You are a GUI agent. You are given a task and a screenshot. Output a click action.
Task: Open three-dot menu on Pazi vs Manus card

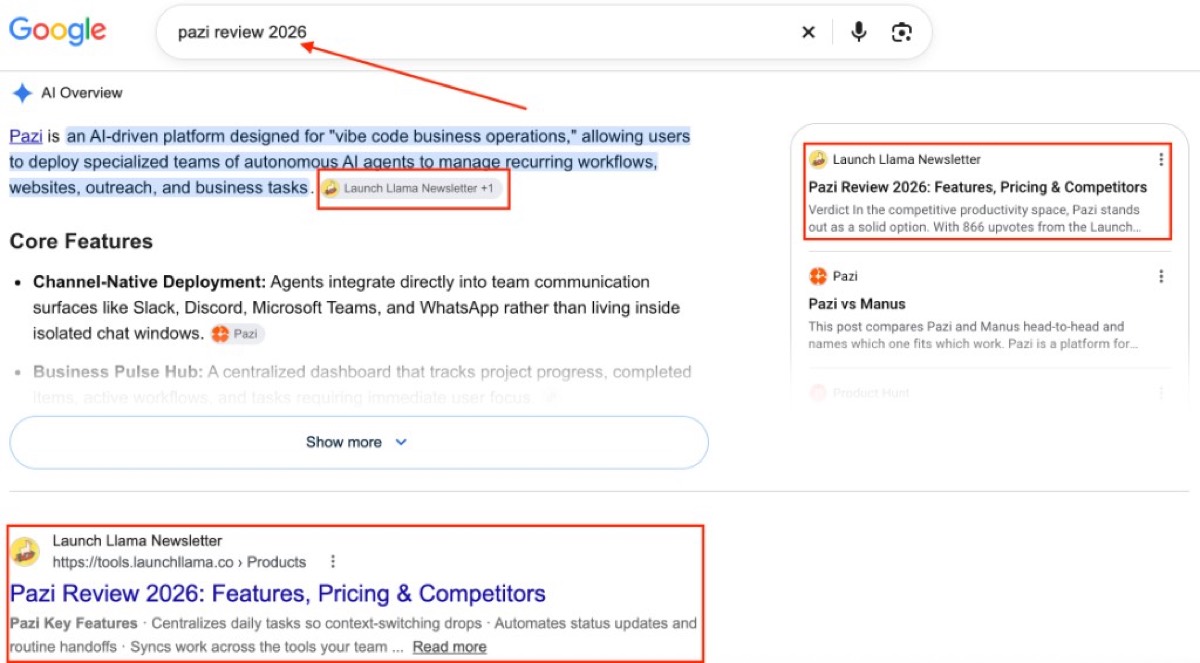(x=1160, y=276)
